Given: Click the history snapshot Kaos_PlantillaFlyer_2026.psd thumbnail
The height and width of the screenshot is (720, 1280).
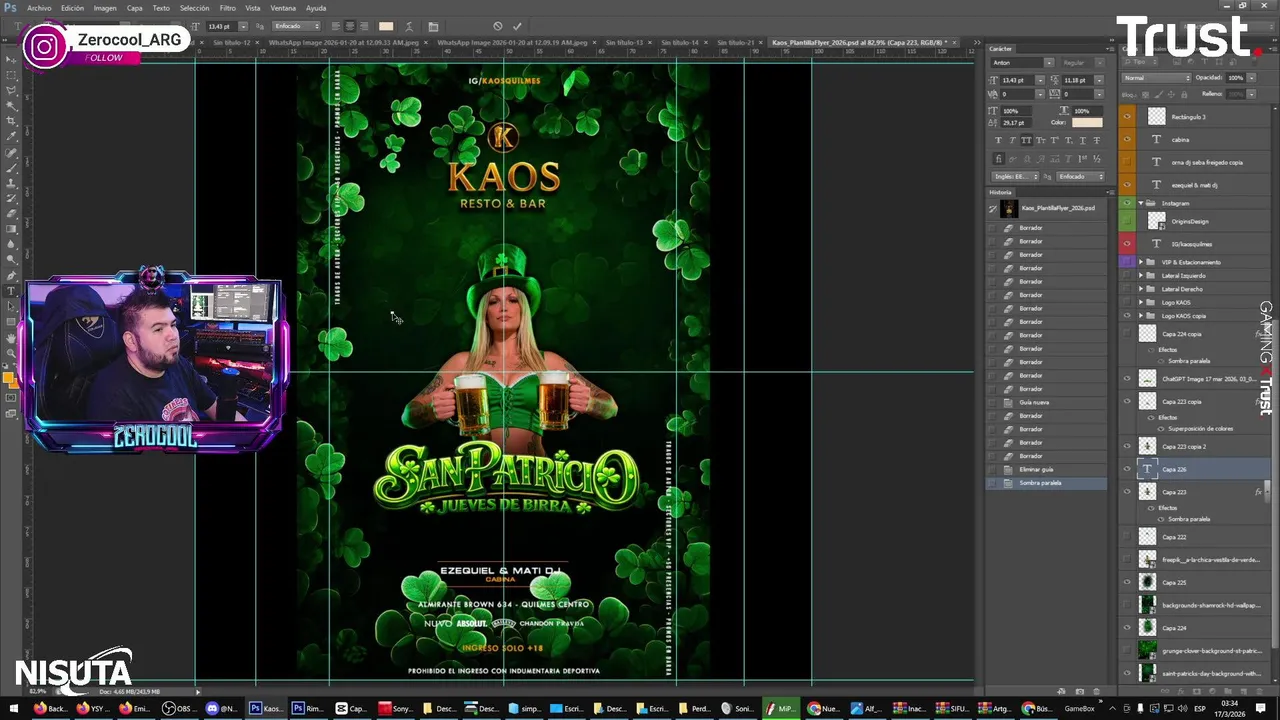Looking at the screenshot, I should 1009,208.
